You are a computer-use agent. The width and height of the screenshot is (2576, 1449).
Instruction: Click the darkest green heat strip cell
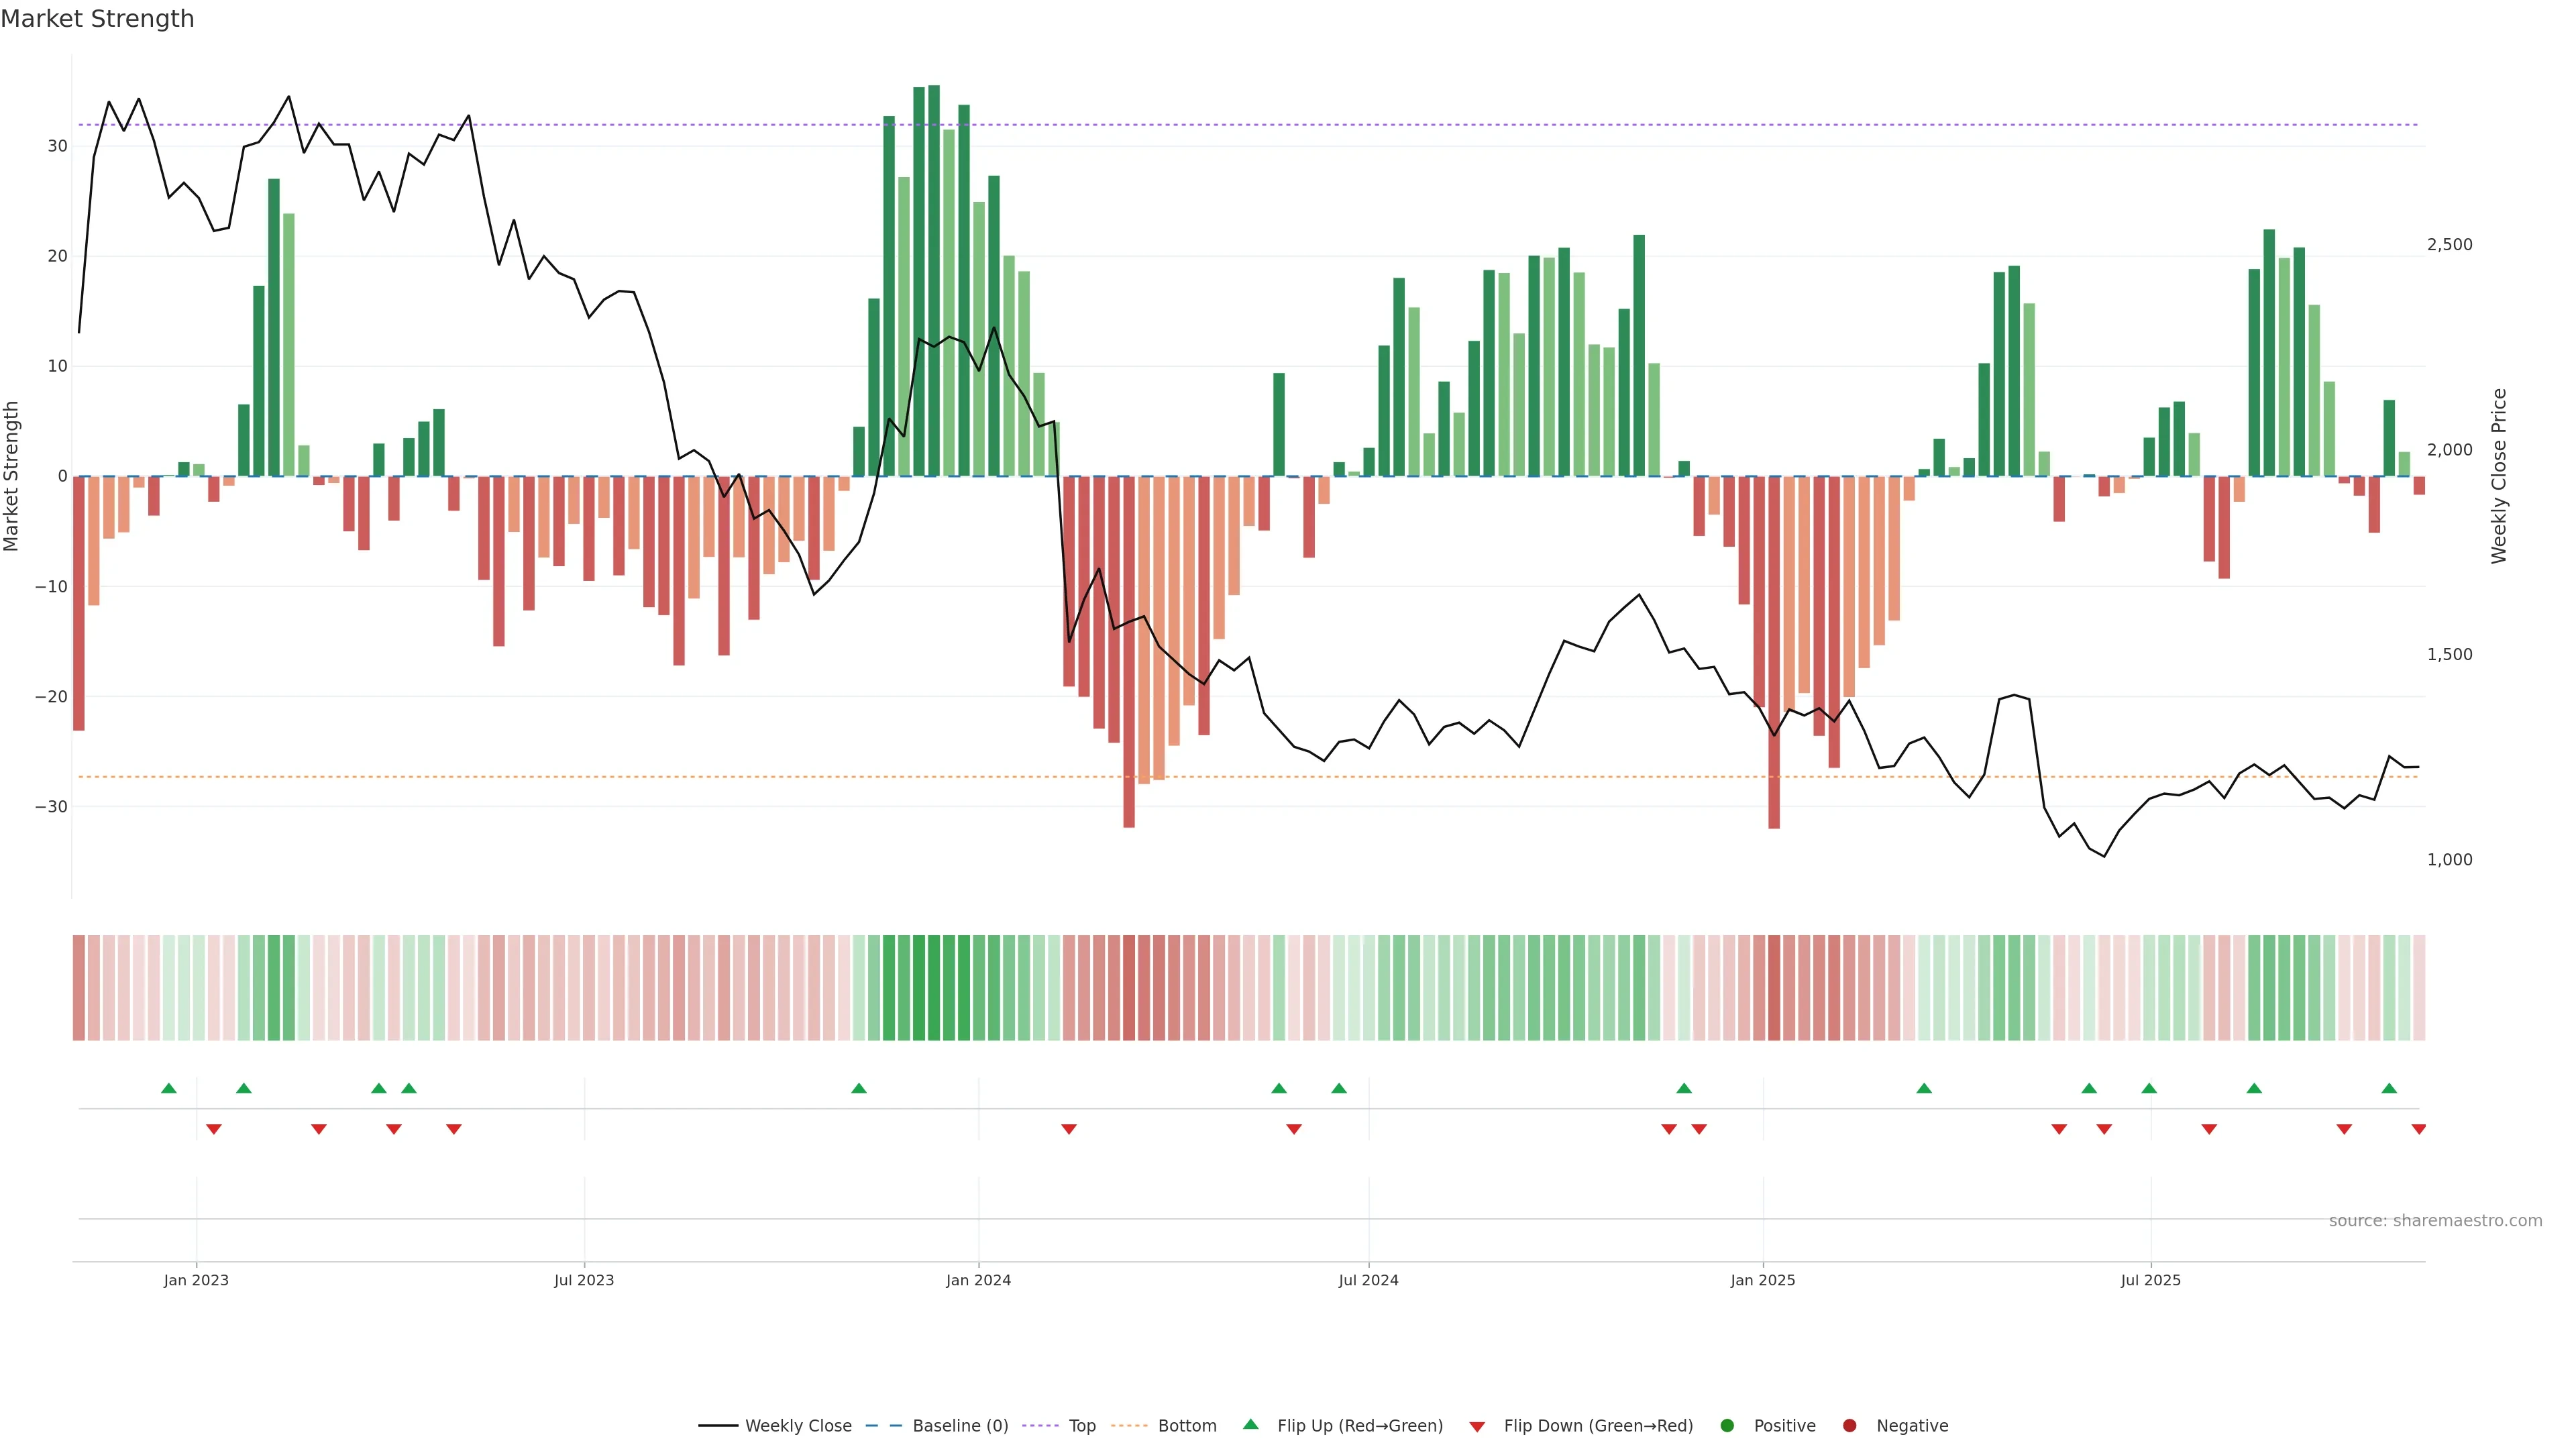(934, 987)
